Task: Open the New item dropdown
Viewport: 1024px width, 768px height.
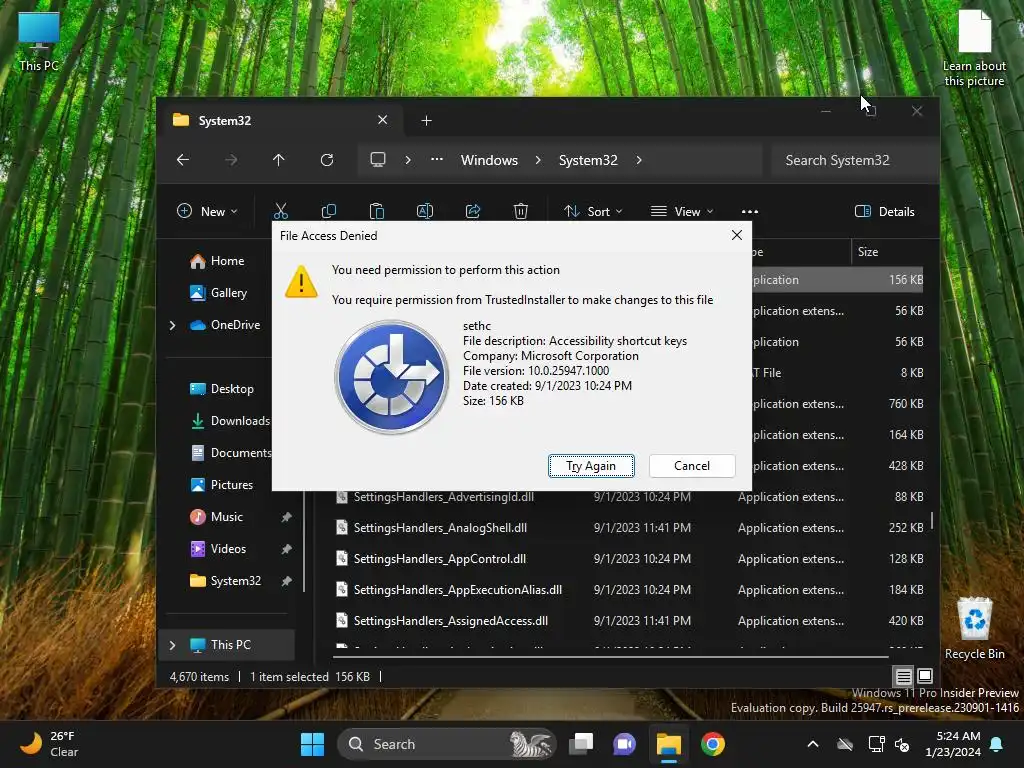Action: (x=207, y=212)
